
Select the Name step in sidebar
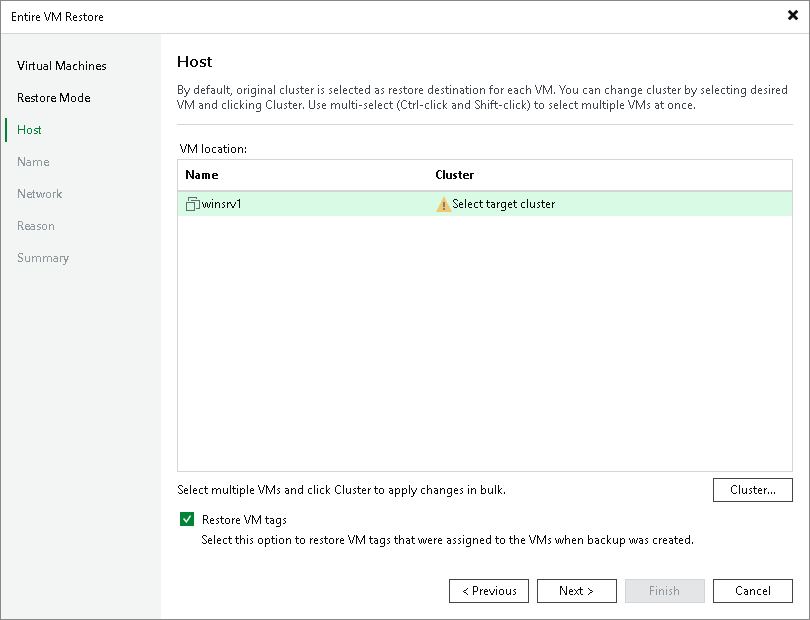click(x=33, y=162)
